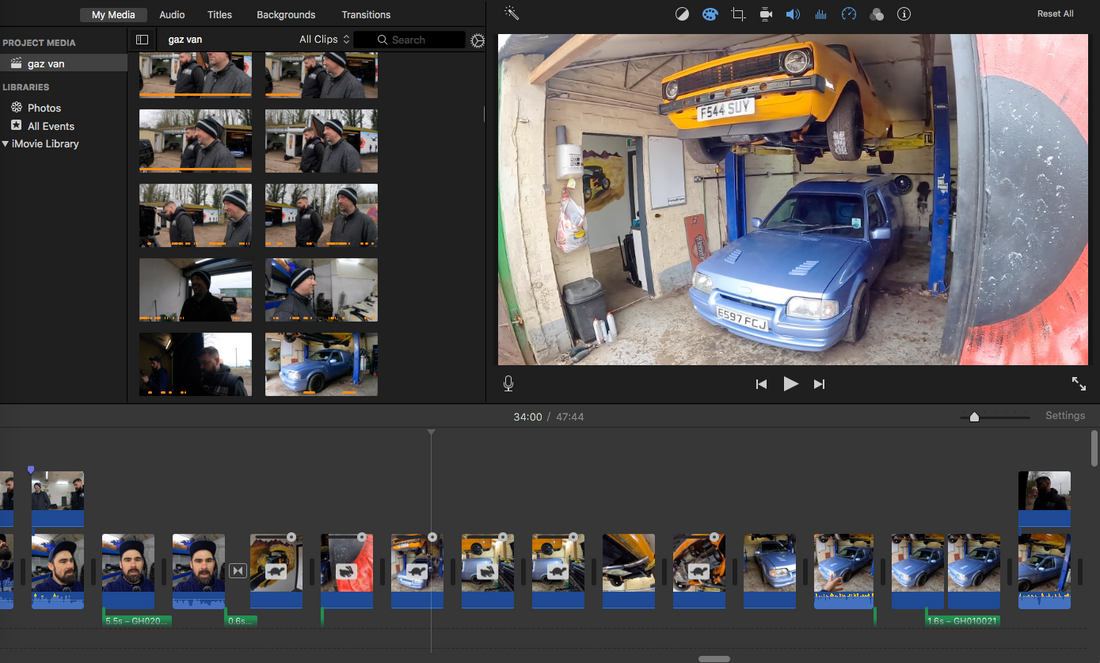
Task: Toggle the libraries sidebar list
Action: point(142,40)
